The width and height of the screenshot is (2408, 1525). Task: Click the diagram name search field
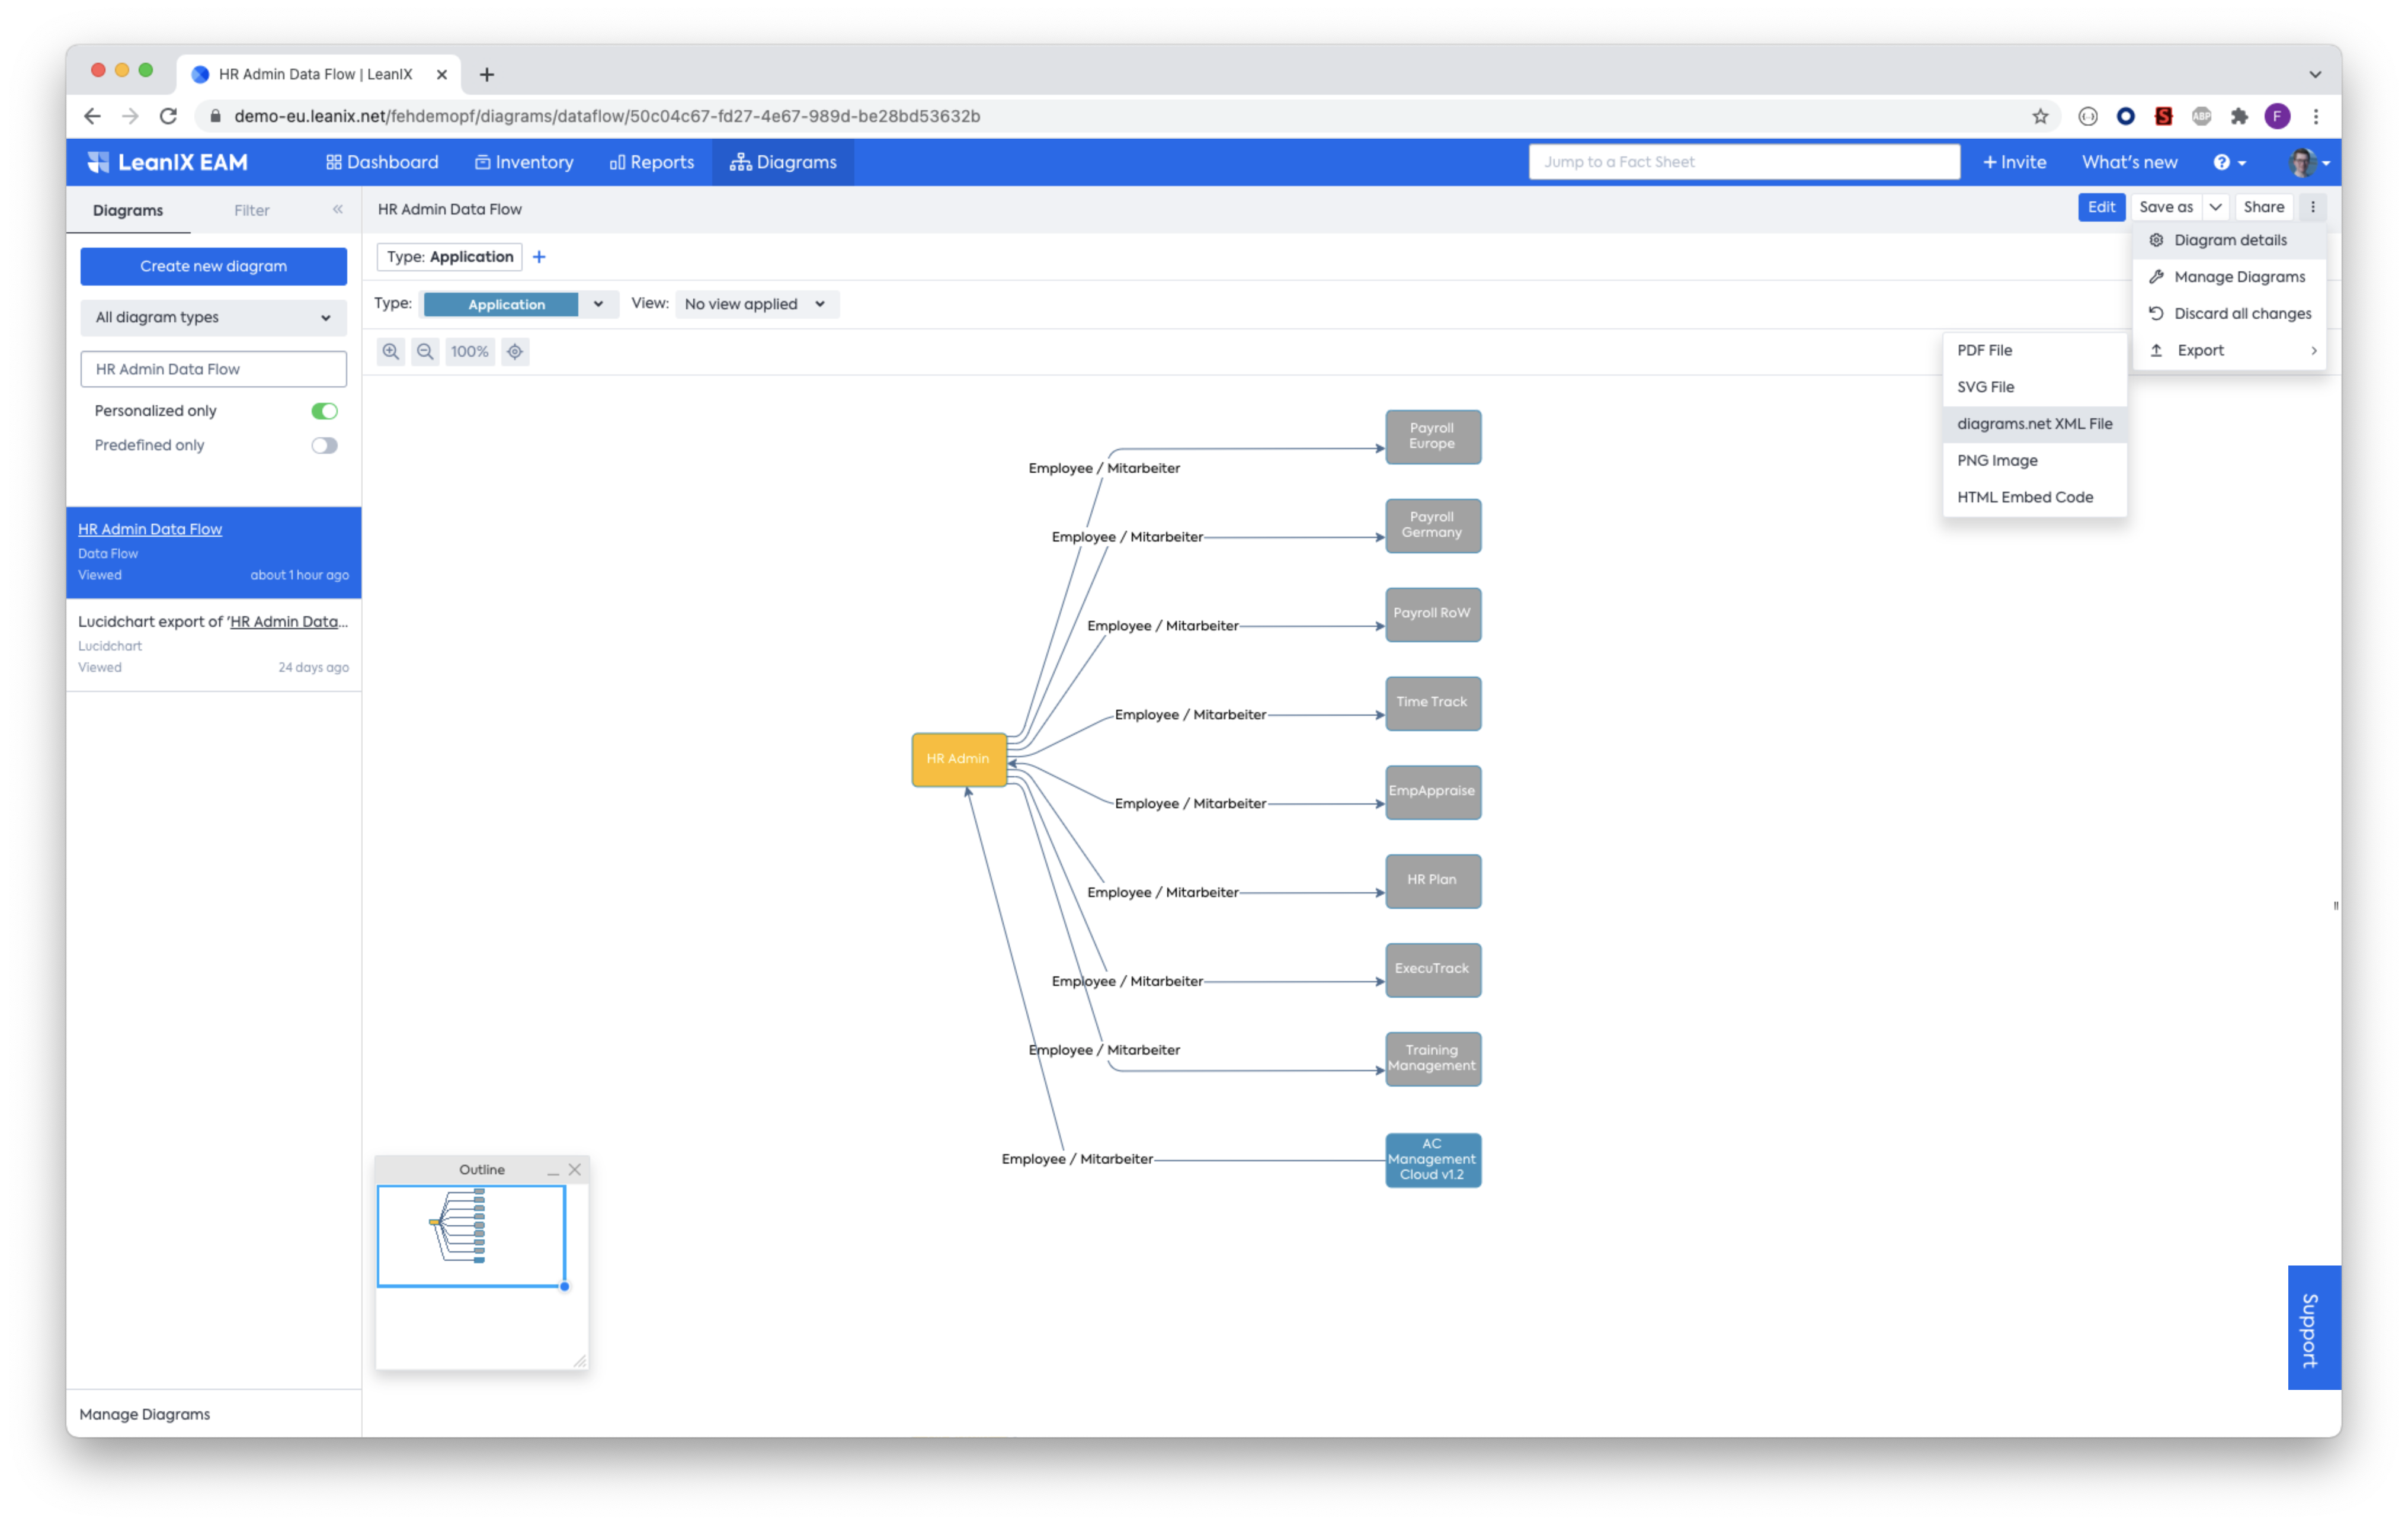click(213, 369)
